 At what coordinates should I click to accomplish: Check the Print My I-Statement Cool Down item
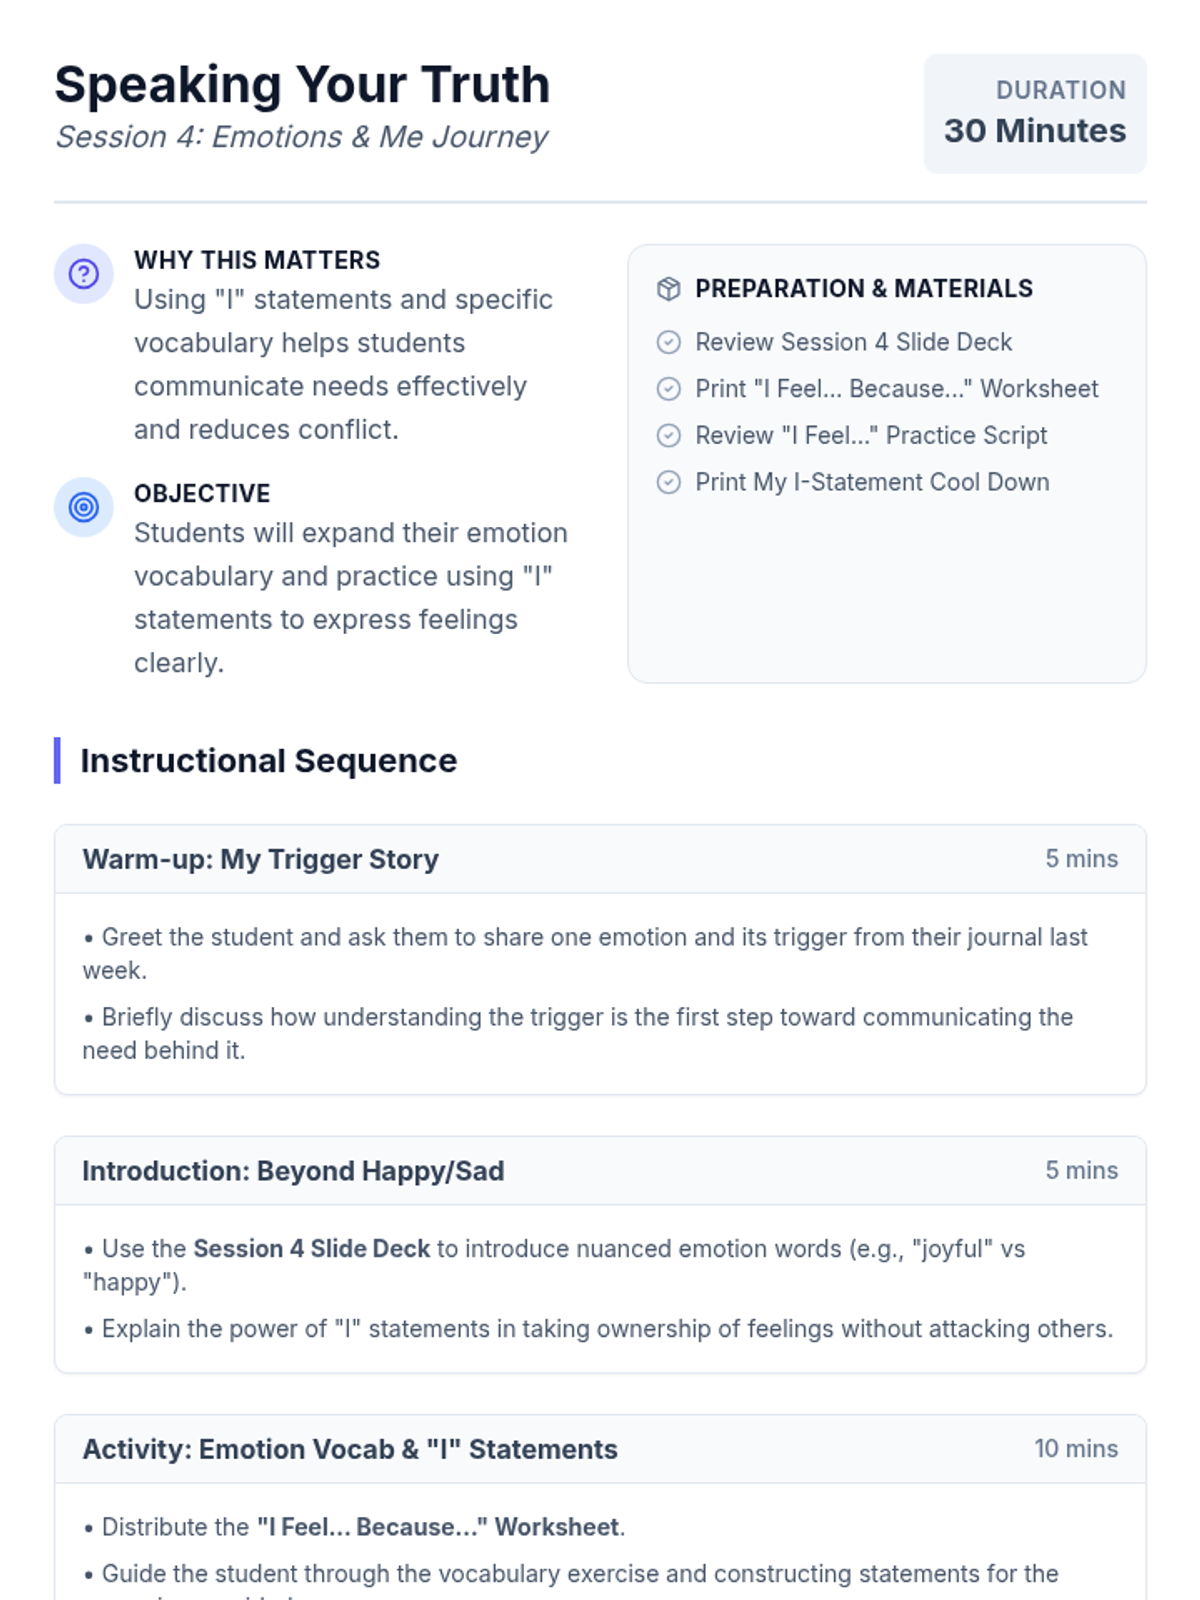coord(668,483)
